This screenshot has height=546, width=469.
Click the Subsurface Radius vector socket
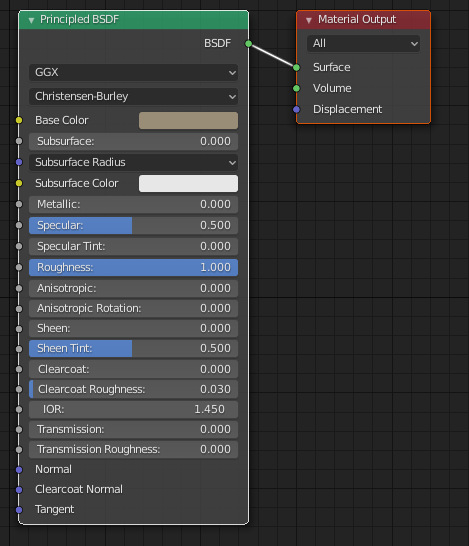click(19, 162)
